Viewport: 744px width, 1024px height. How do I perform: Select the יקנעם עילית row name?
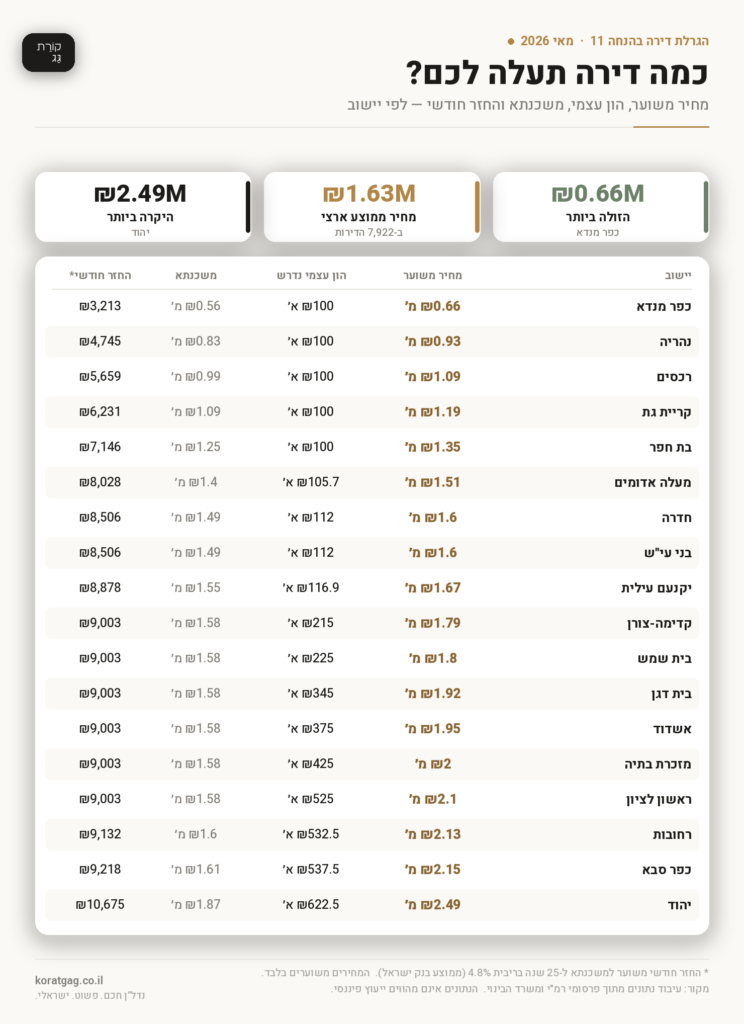tap(656, 588)
